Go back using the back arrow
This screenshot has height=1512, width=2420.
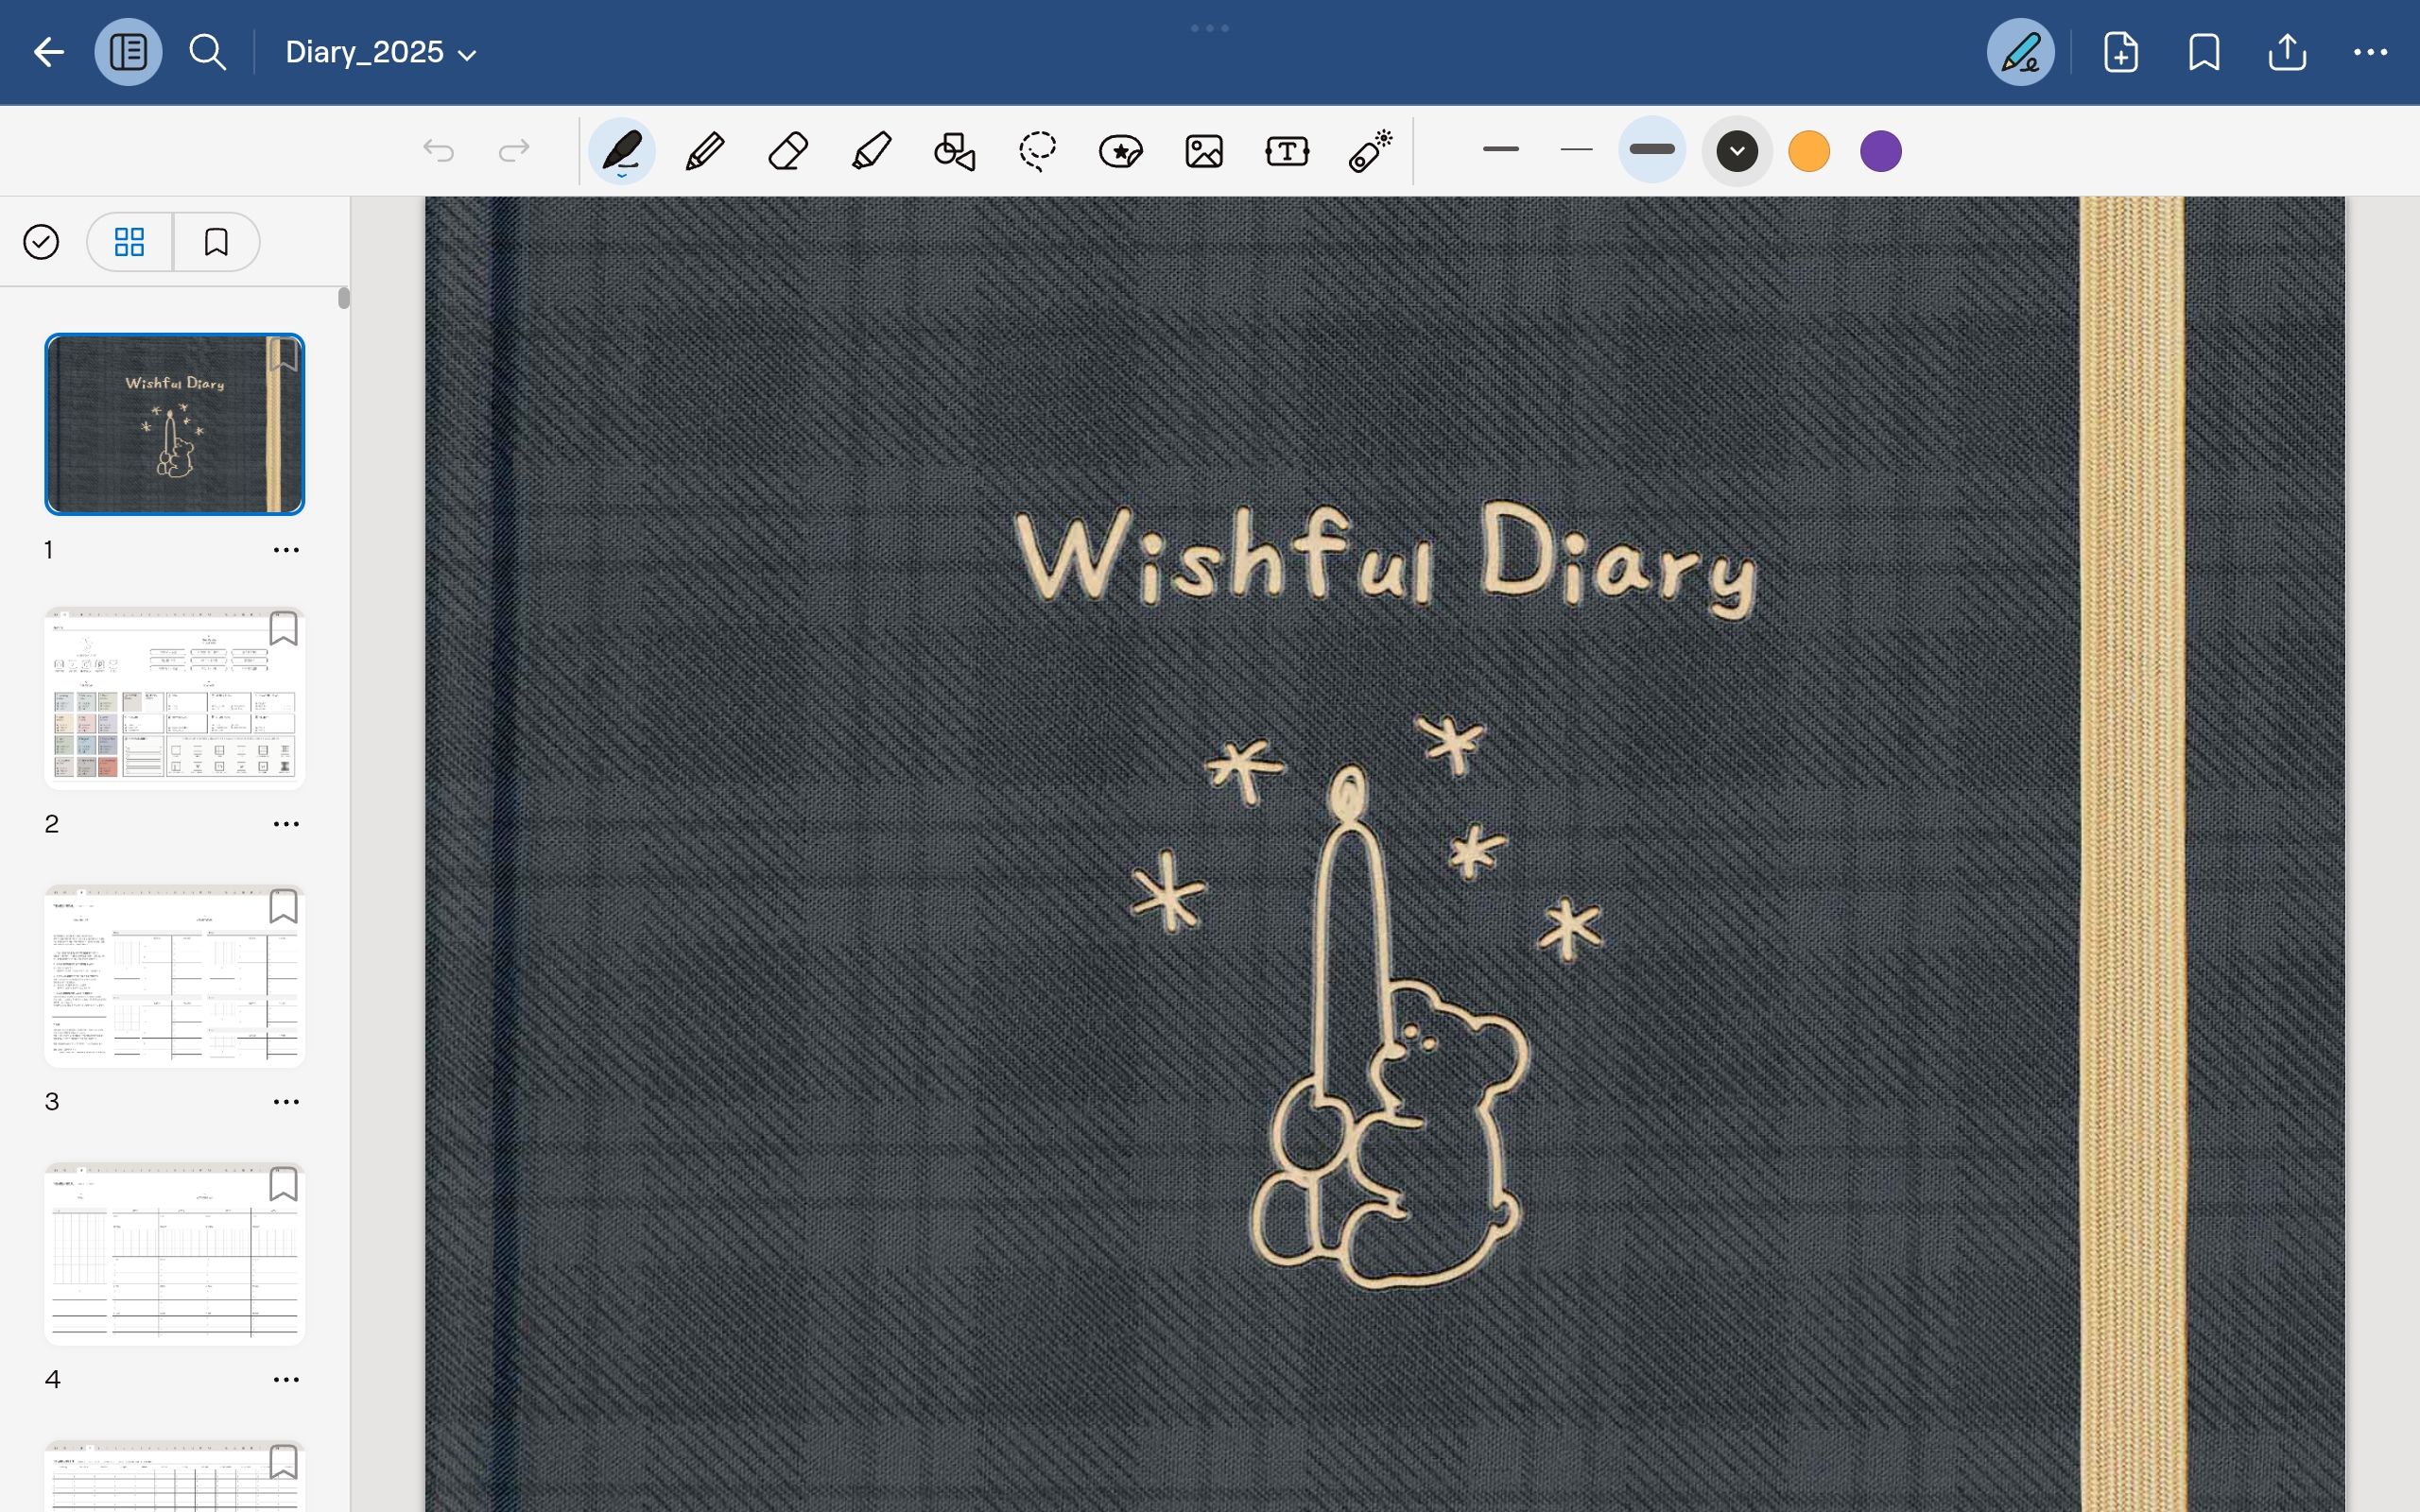point(48,52)
